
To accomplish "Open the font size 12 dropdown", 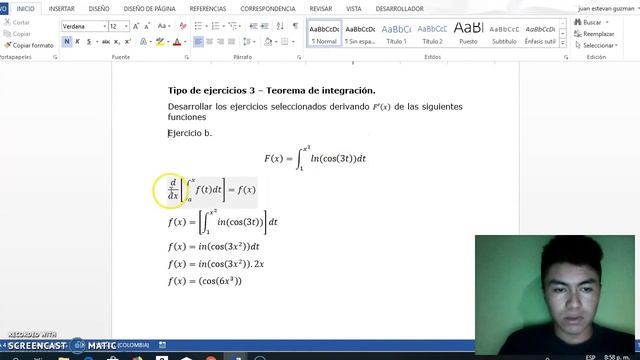I will pyautogui.click(x=126, y=26).
